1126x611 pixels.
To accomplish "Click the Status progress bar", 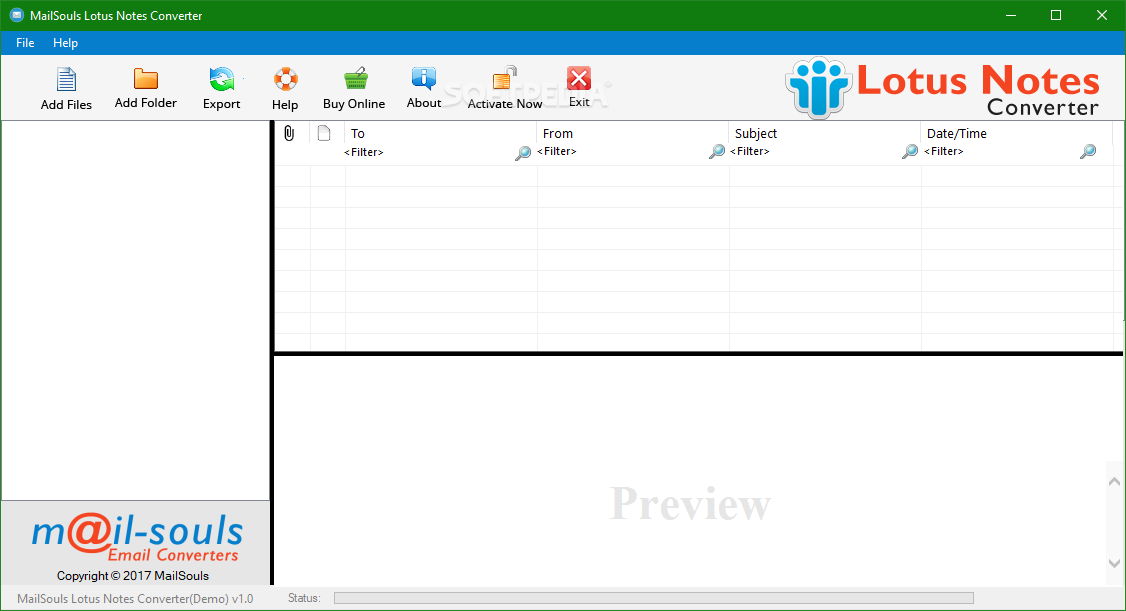I will (x=653, y=598).
